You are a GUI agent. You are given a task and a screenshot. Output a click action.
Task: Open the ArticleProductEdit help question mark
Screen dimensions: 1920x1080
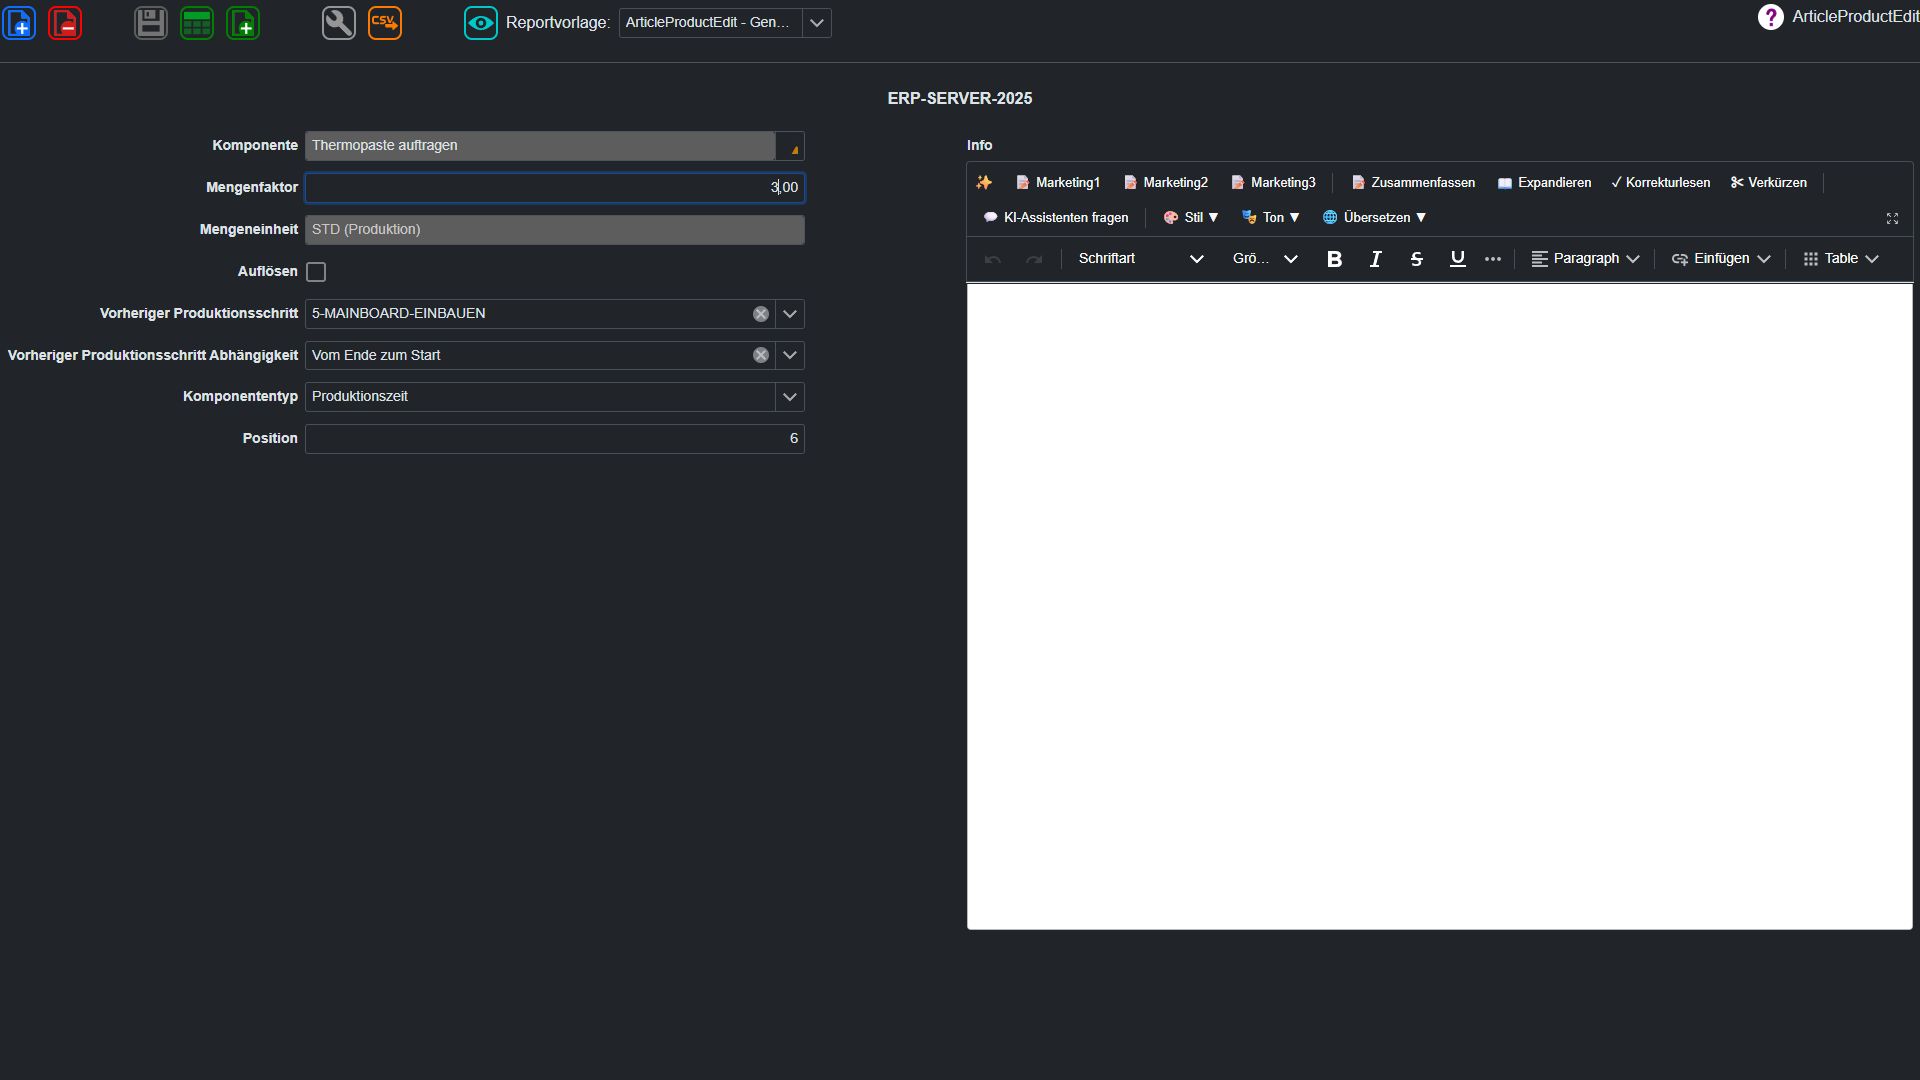(1770, 17)
